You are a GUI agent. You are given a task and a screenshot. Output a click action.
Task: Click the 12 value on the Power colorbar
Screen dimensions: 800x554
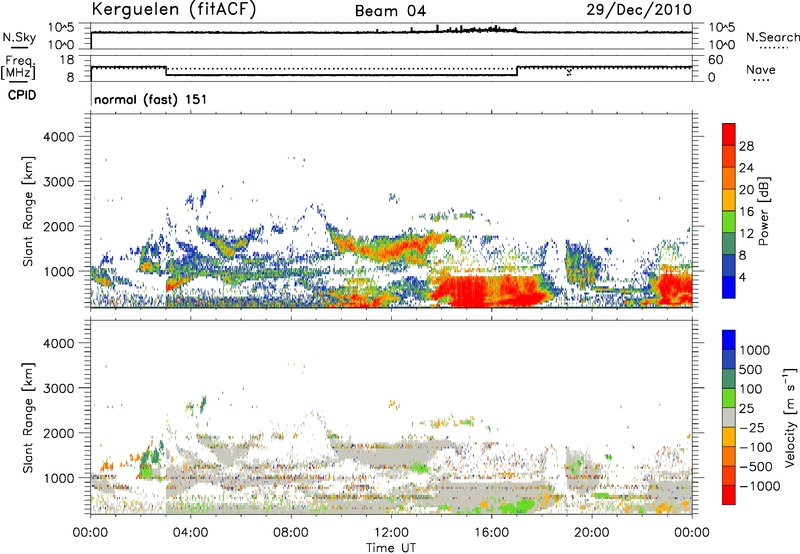coord(746,234)
